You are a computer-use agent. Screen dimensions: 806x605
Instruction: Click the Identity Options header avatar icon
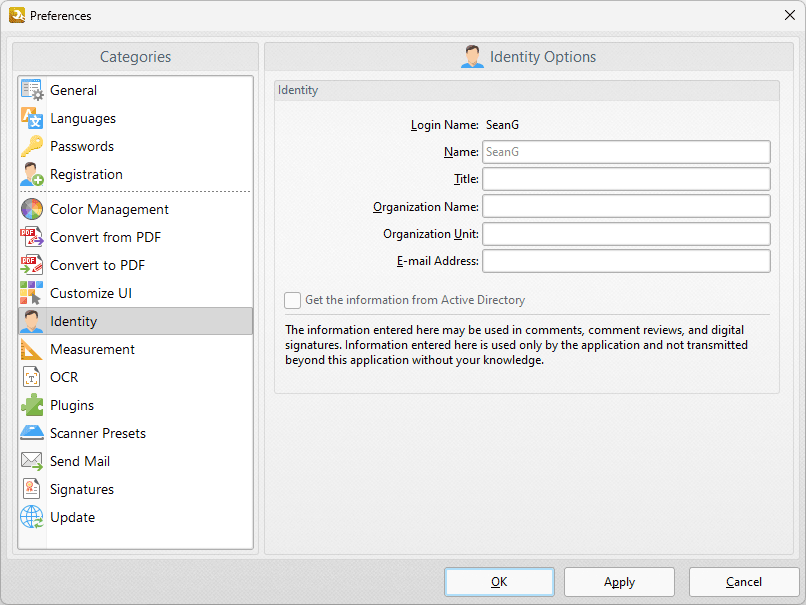(x=472, y=57)
